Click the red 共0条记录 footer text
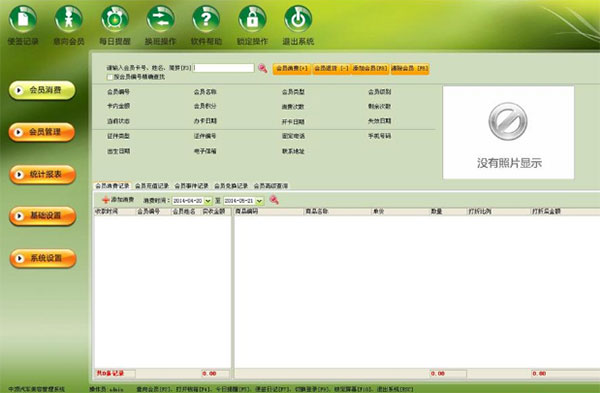600x393 pixels. 110,373
